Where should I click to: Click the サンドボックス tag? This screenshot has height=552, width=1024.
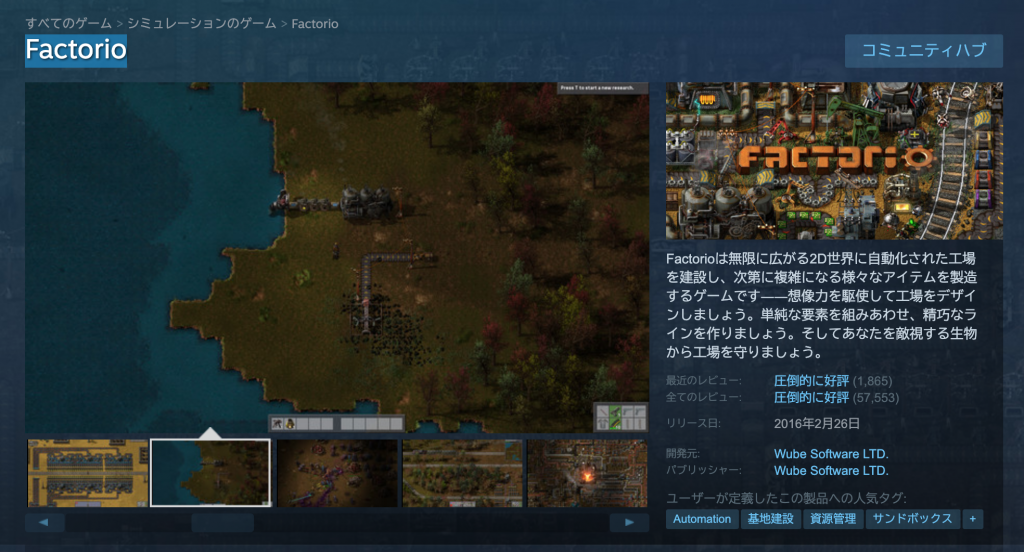point(912,519)
